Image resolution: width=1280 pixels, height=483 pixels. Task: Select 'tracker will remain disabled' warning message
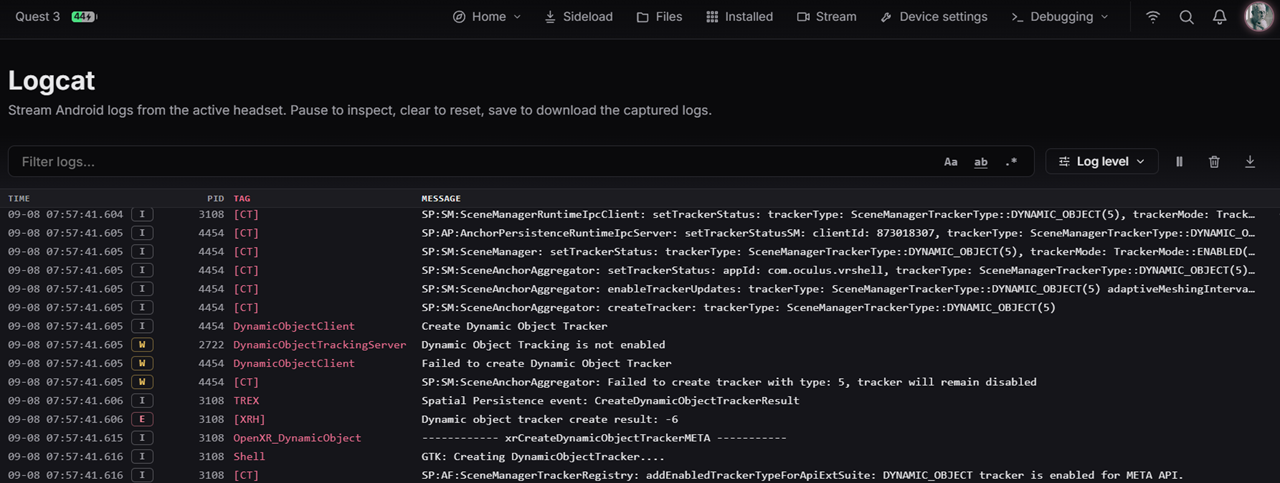729,382
